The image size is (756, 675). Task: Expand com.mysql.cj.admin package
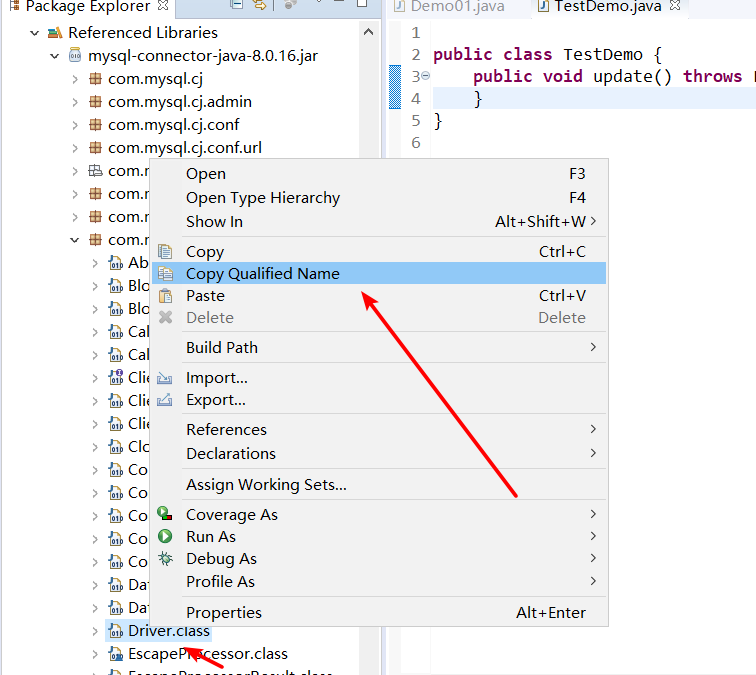tap(75, 102)
